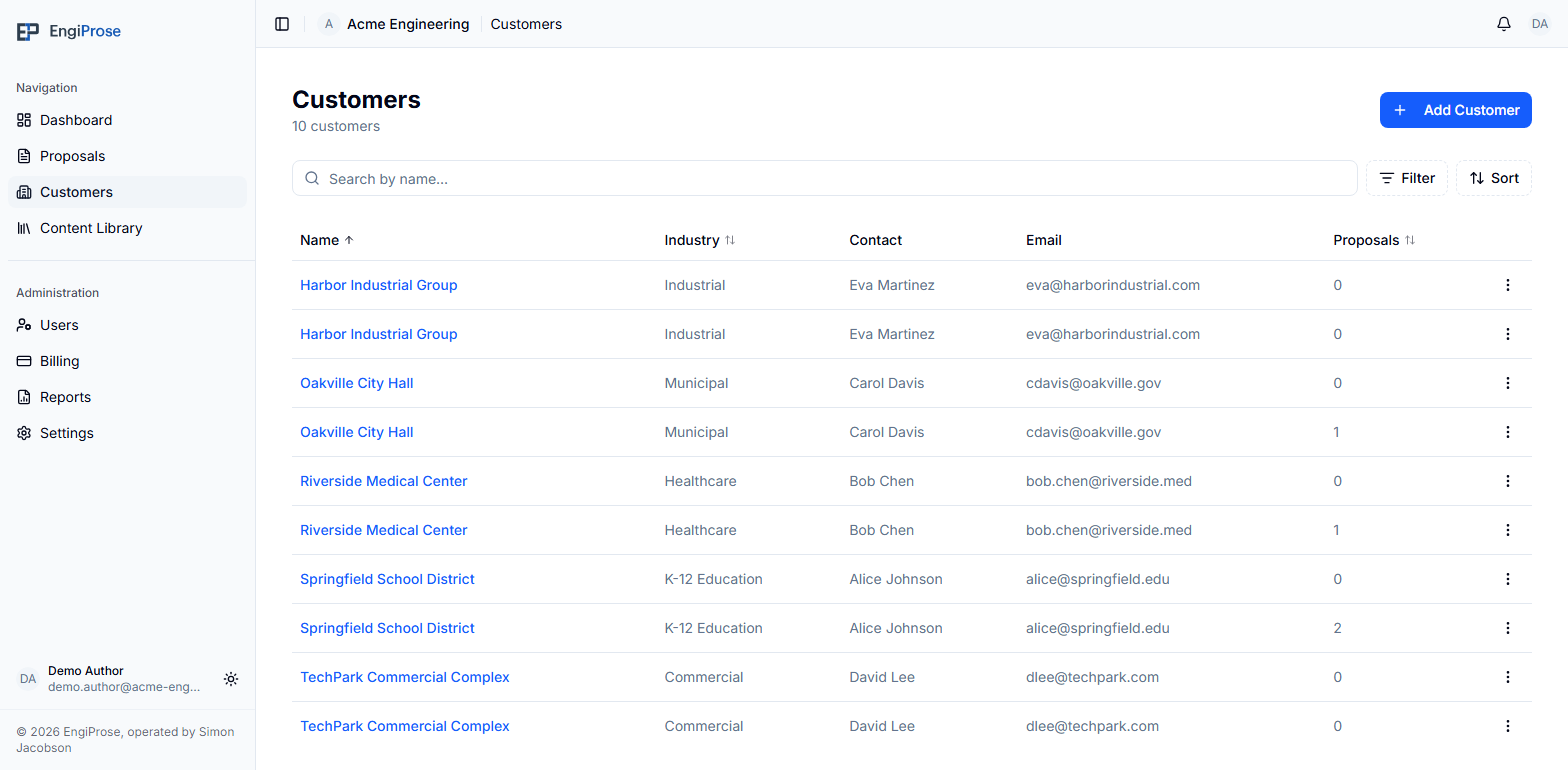Click cdavis@oakville.gov in the row with 1 proposal
Screen dimensions: 1568x770
pos(1093,432)
